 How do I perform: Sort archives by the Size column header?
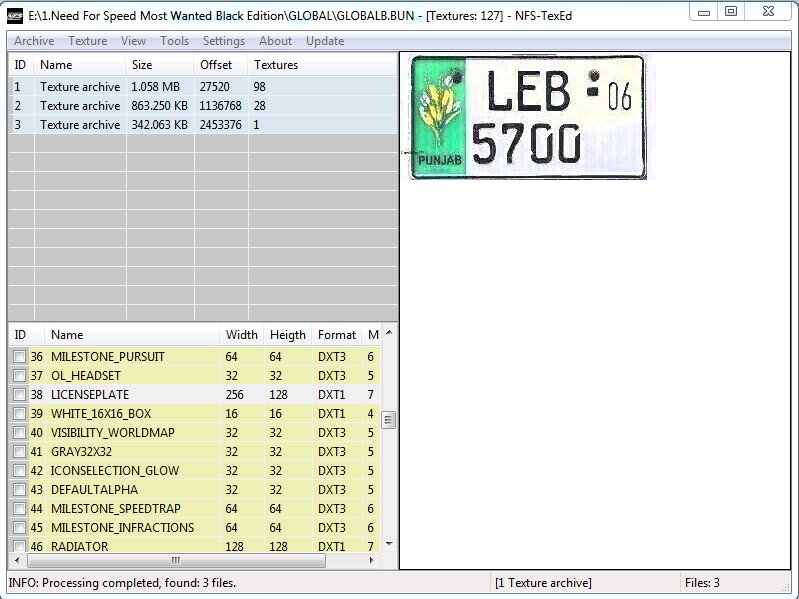[x=159, y=65]
